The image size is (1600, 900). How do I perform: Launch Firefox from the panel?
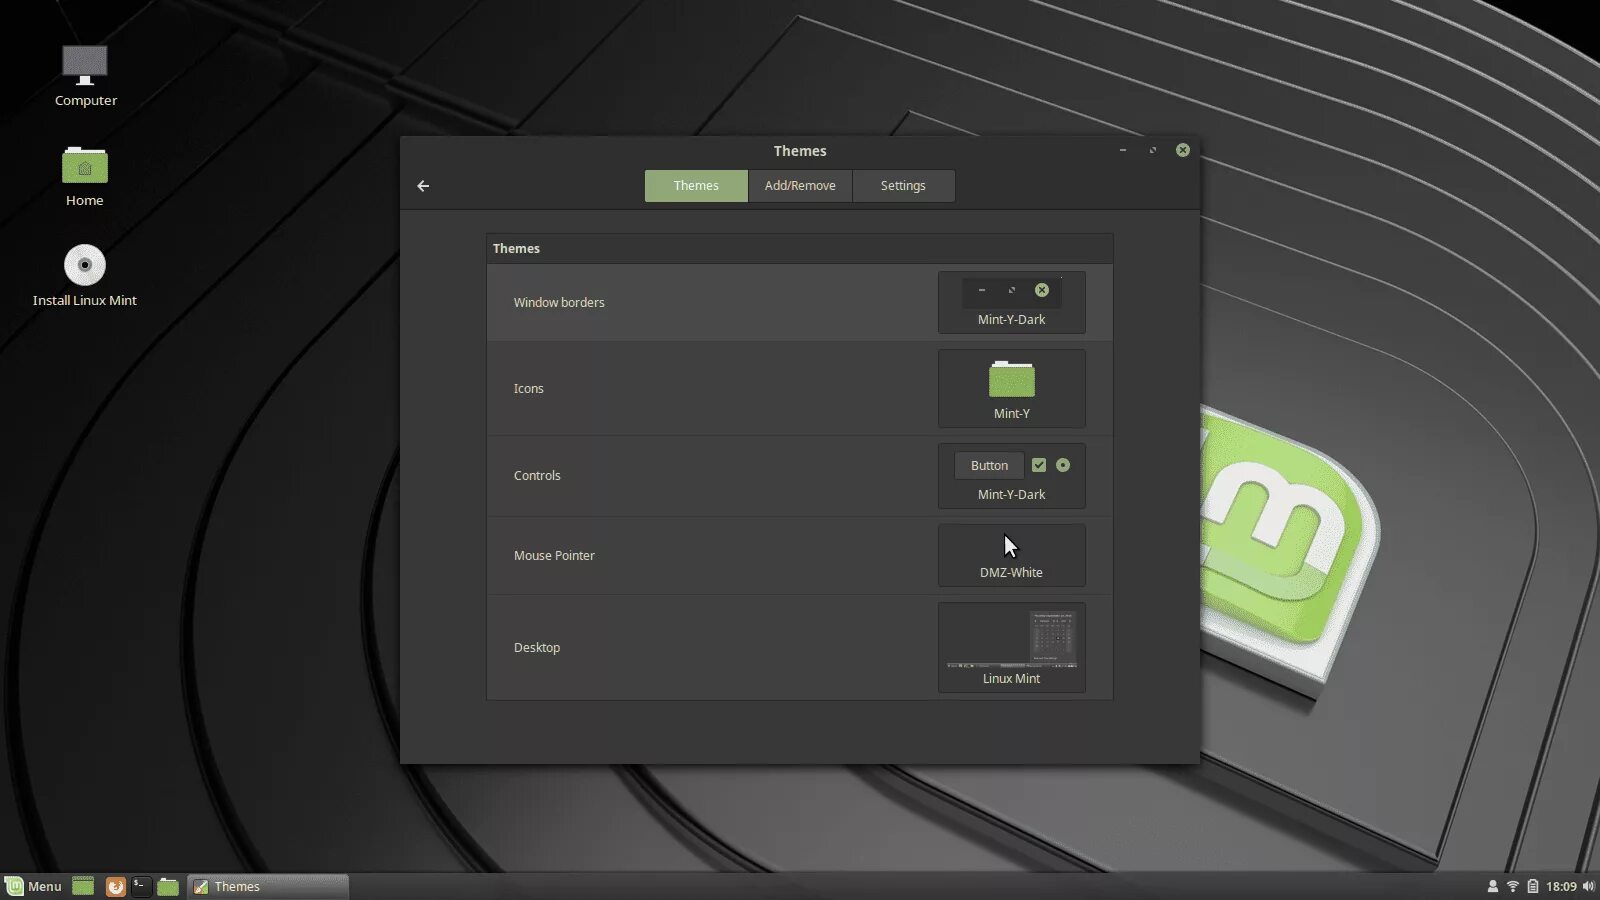coord(115,886)
